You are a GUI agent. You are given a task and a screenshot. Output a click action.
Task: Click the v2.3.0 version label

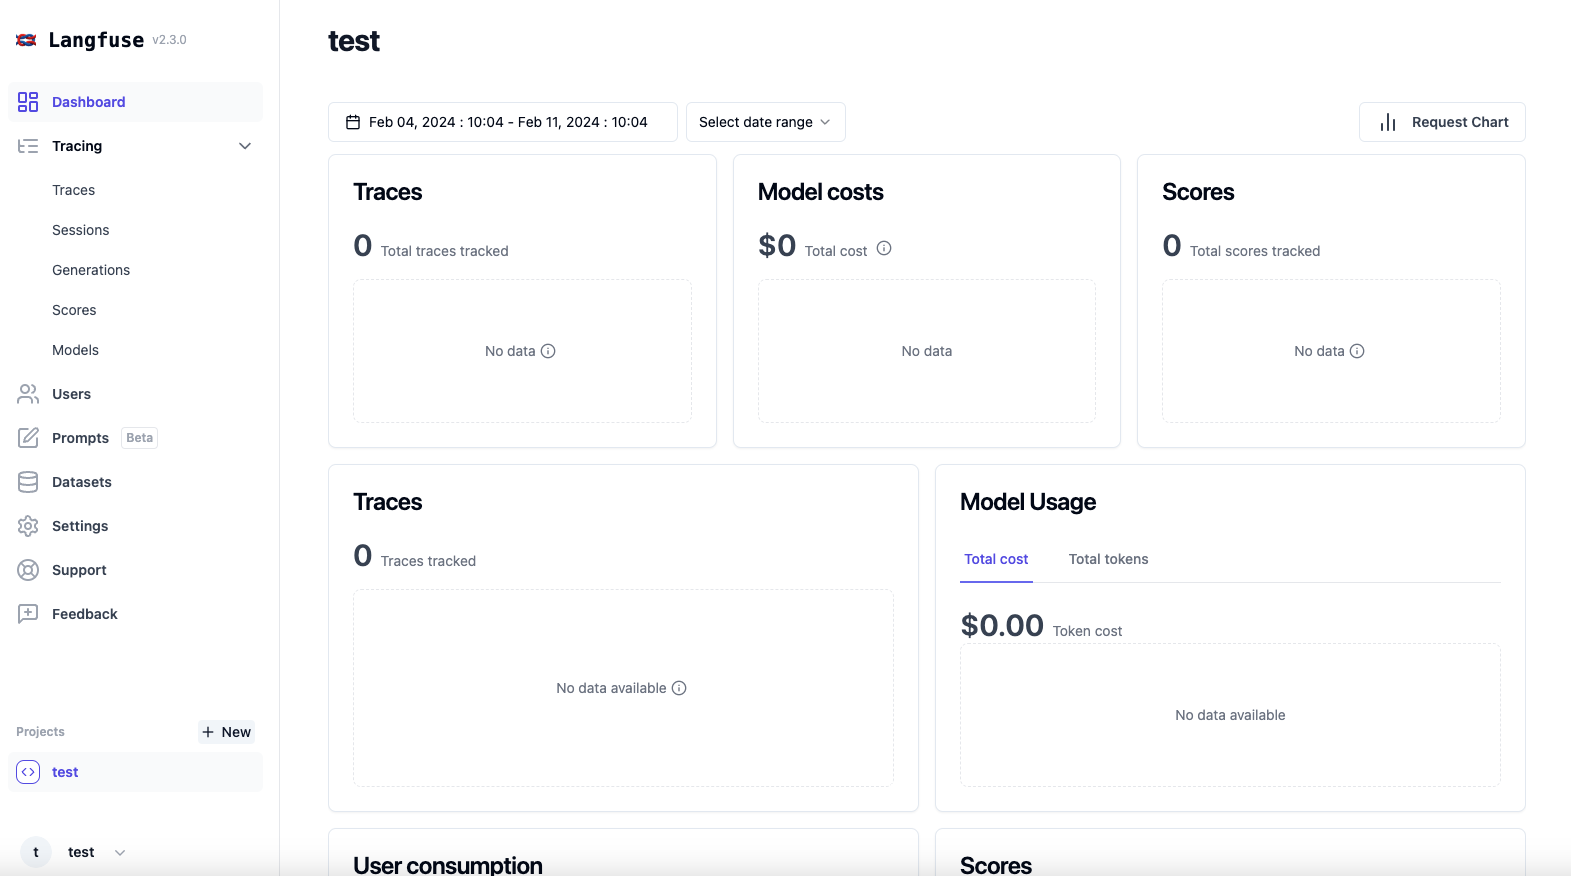(x=169, y=40)
